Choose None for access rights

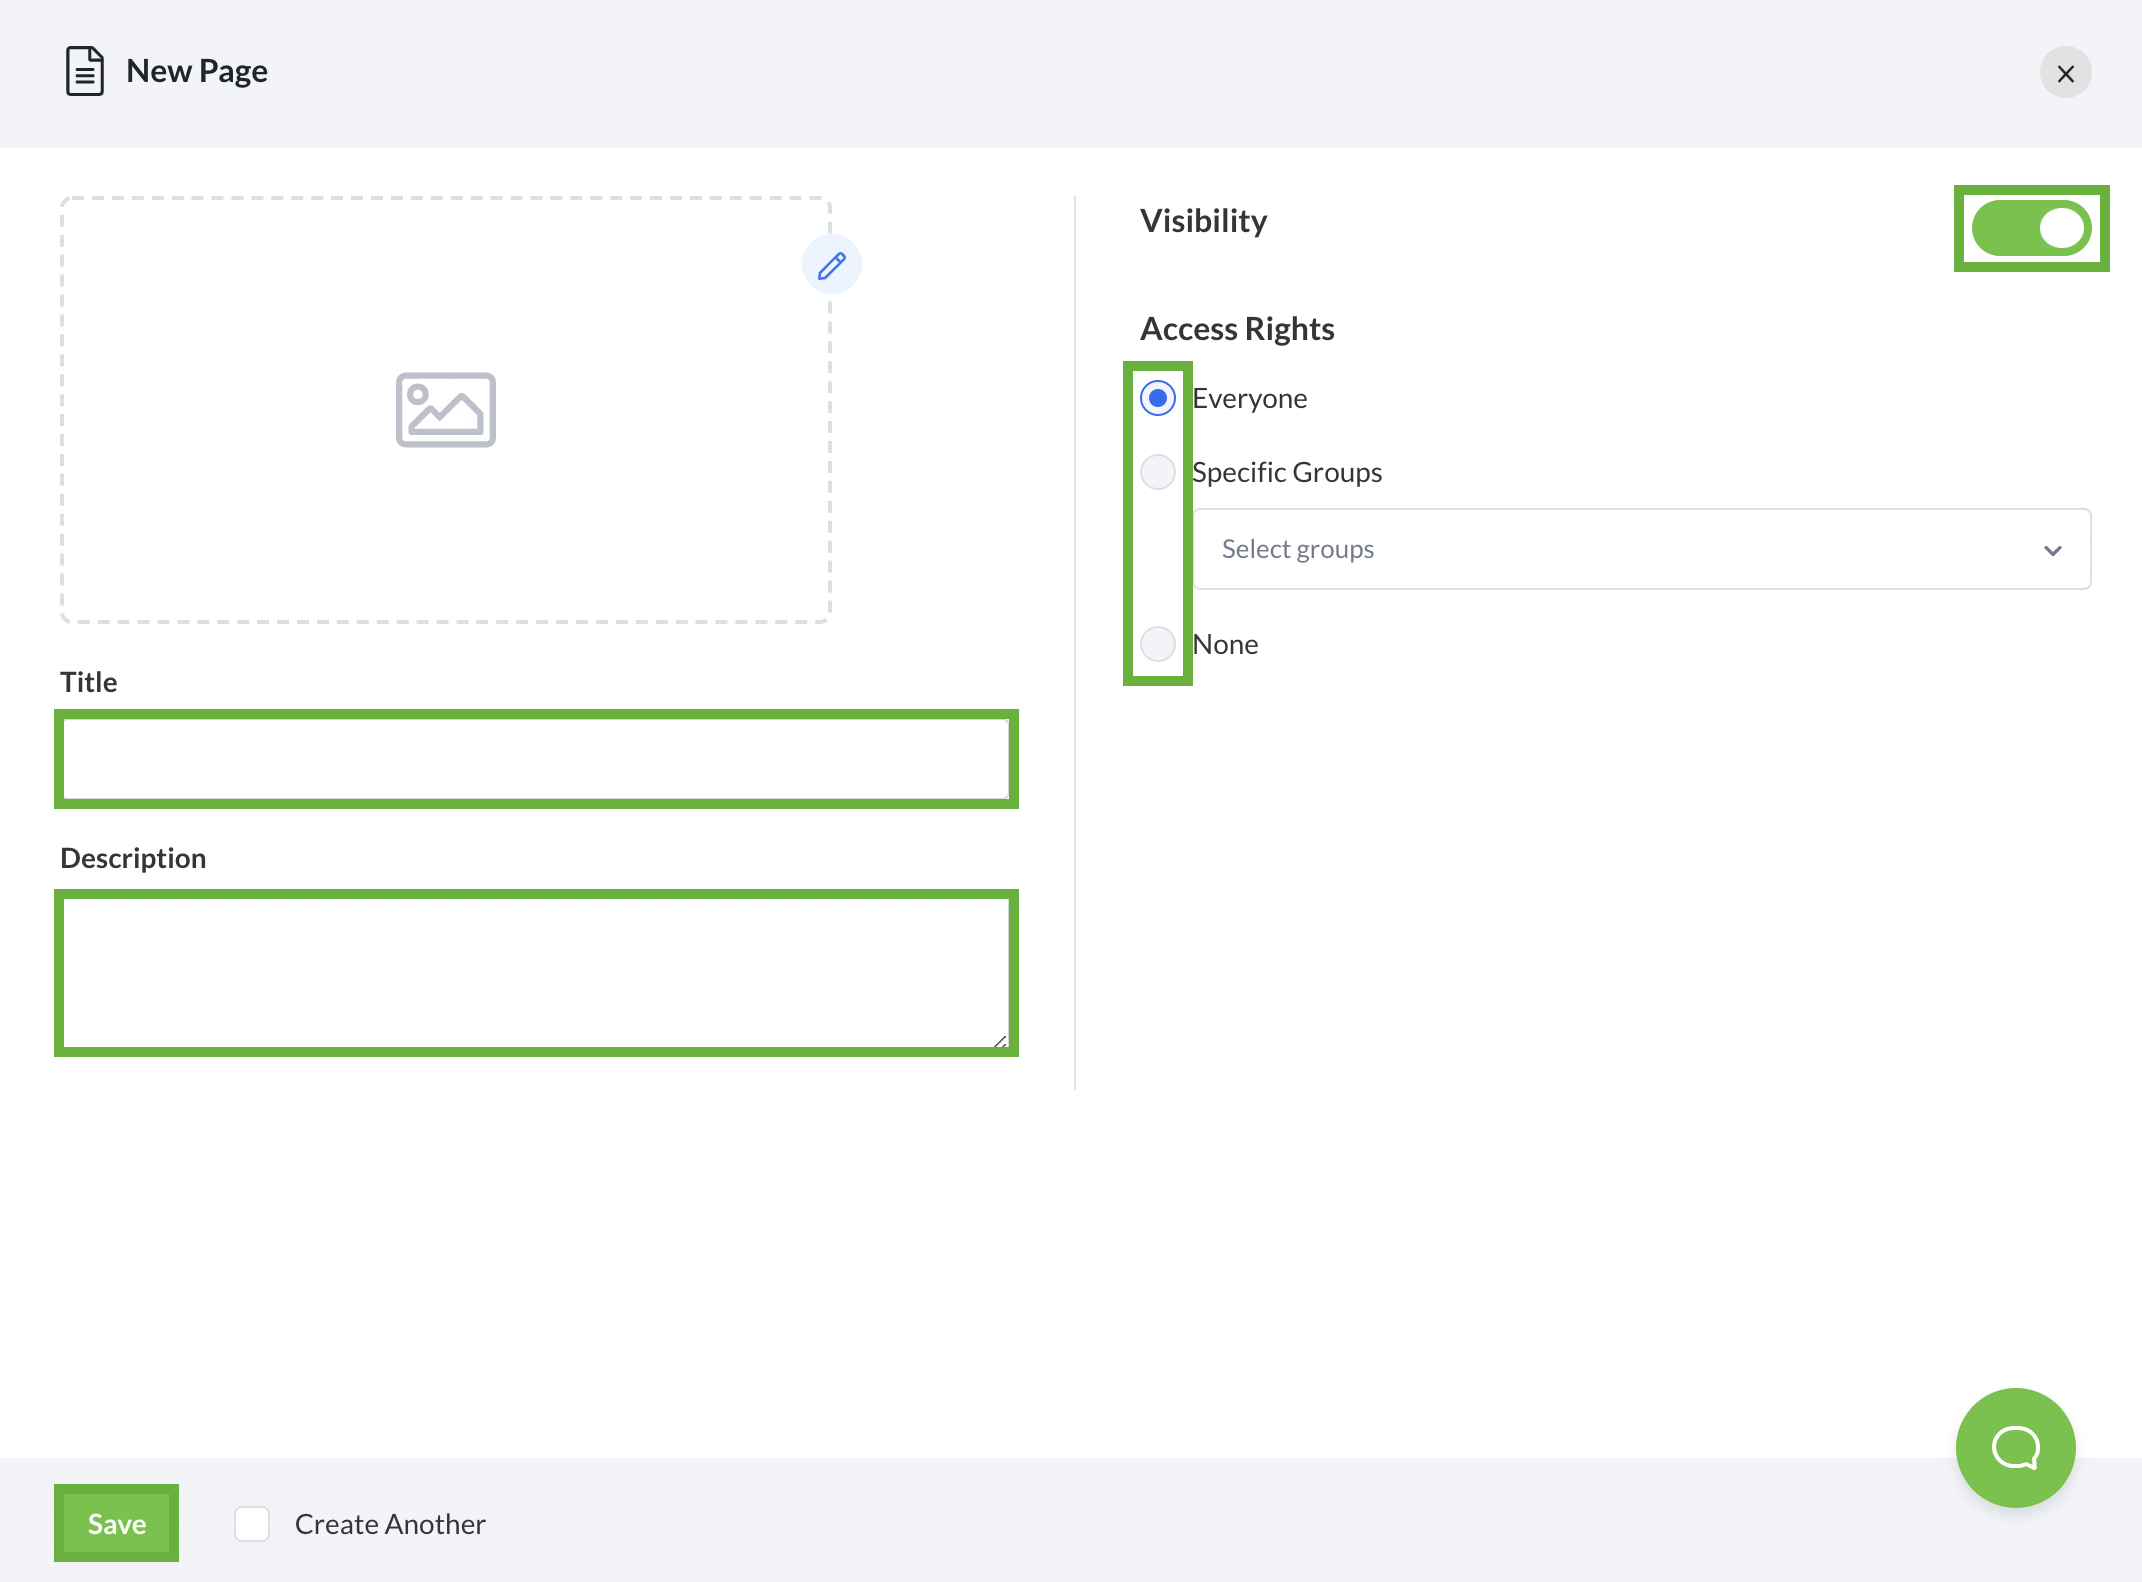click(1157, 644)
